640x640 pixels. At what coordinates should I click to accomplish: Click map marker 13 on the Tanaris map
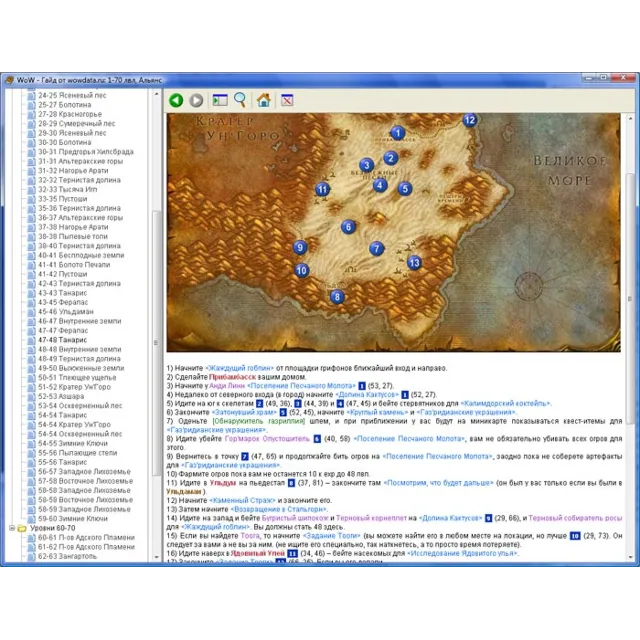point(414,262)
